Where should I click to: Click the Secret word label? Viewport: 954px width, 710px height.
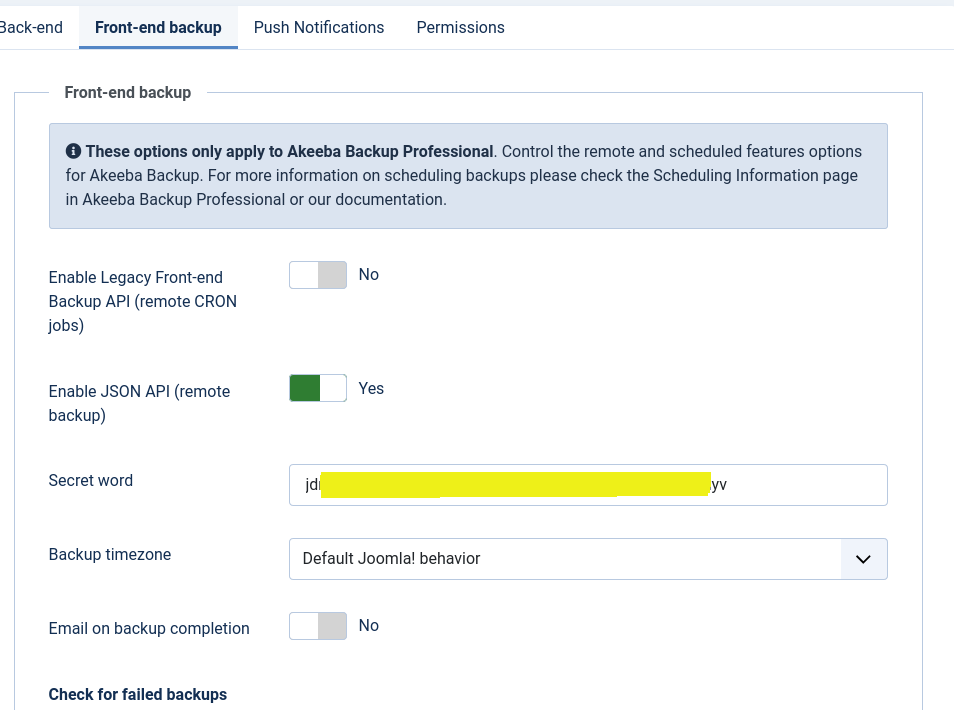click(91, 481)
